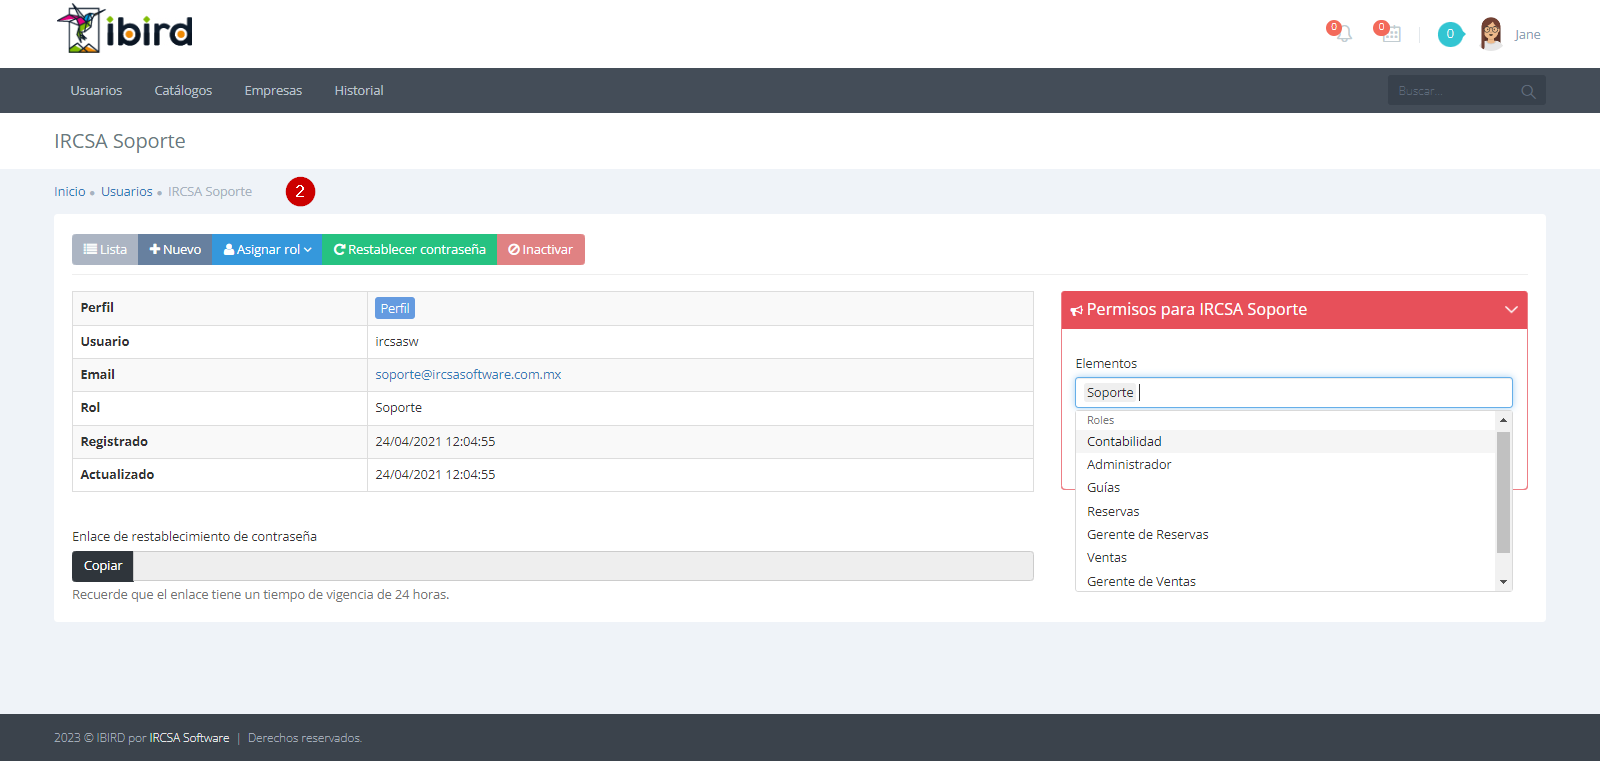Viewport: 1600px width, 761px height.
Task: Click the Elementos input containing Soporte
Action: point(1294,392)
